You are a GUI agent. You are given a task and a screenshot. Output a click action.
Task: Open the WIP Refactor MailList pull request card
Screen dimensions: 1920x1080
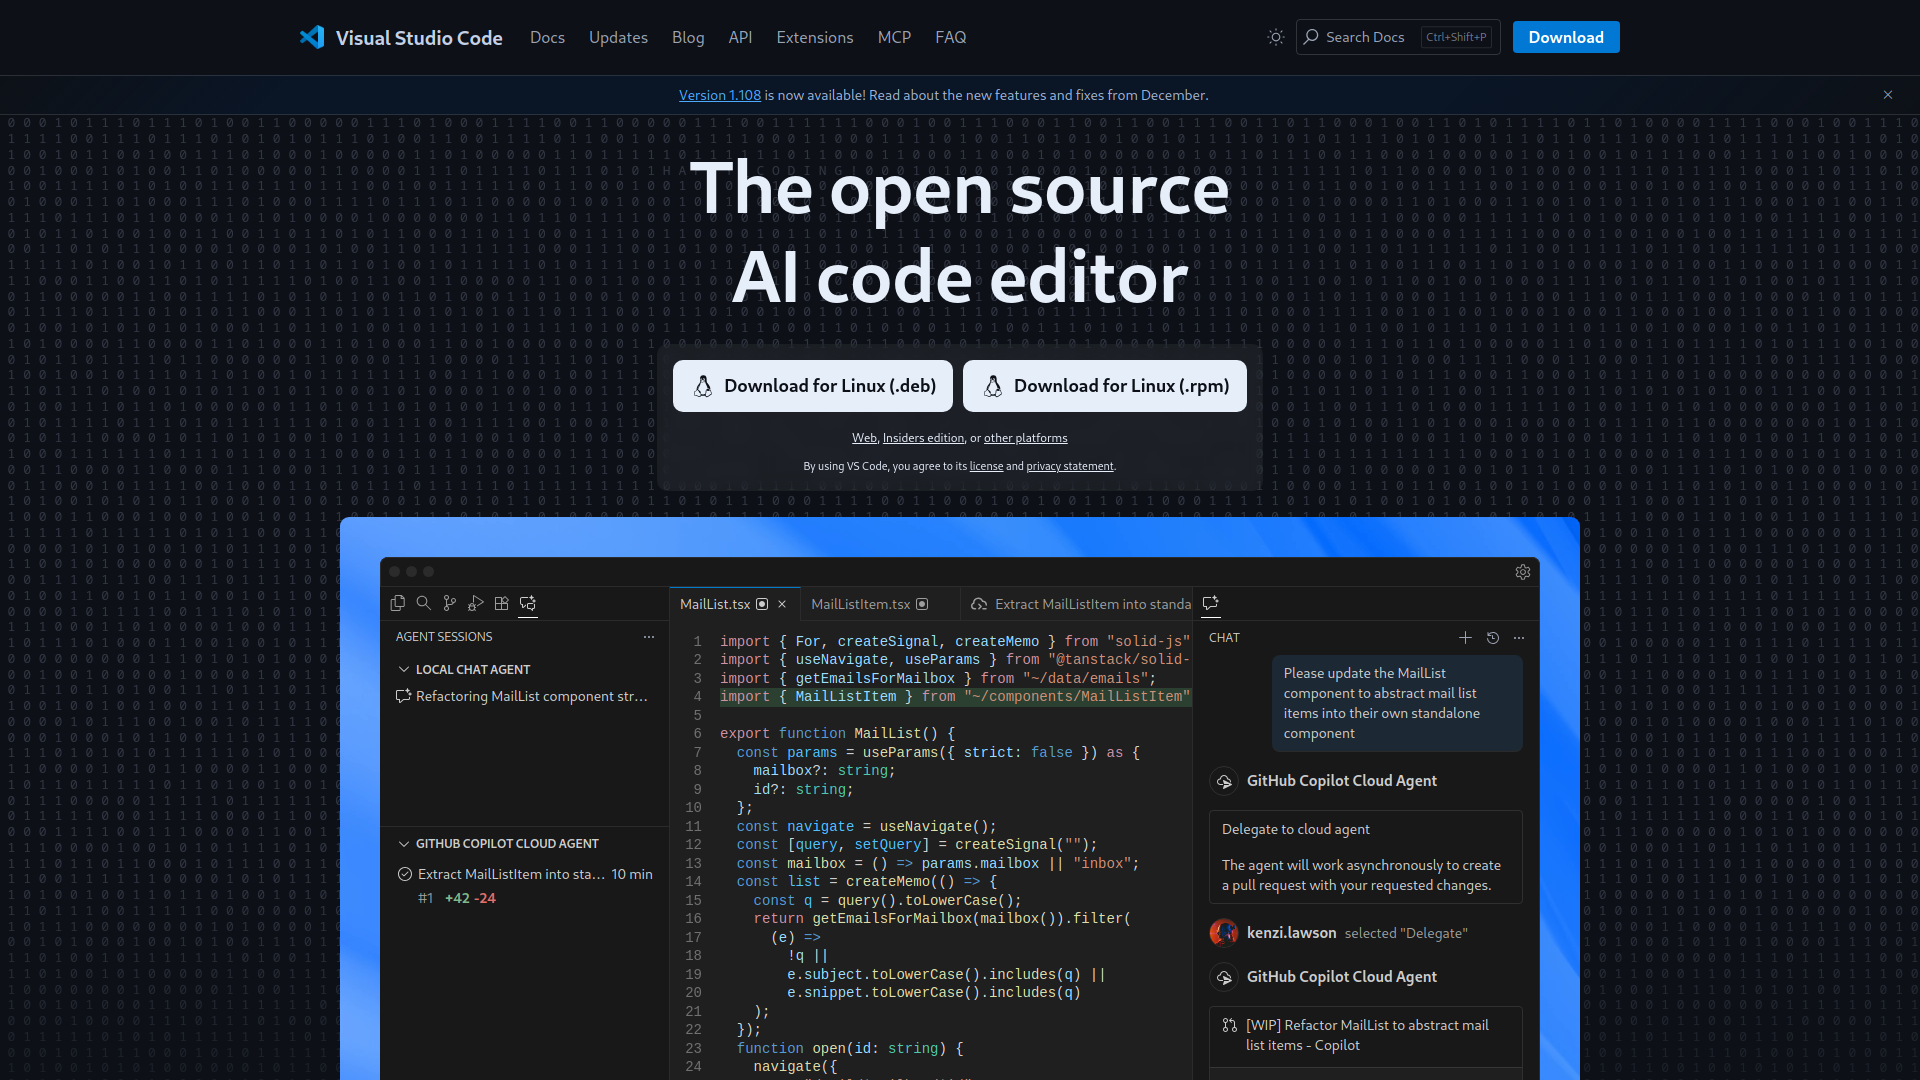(x=1366, y=1035)
